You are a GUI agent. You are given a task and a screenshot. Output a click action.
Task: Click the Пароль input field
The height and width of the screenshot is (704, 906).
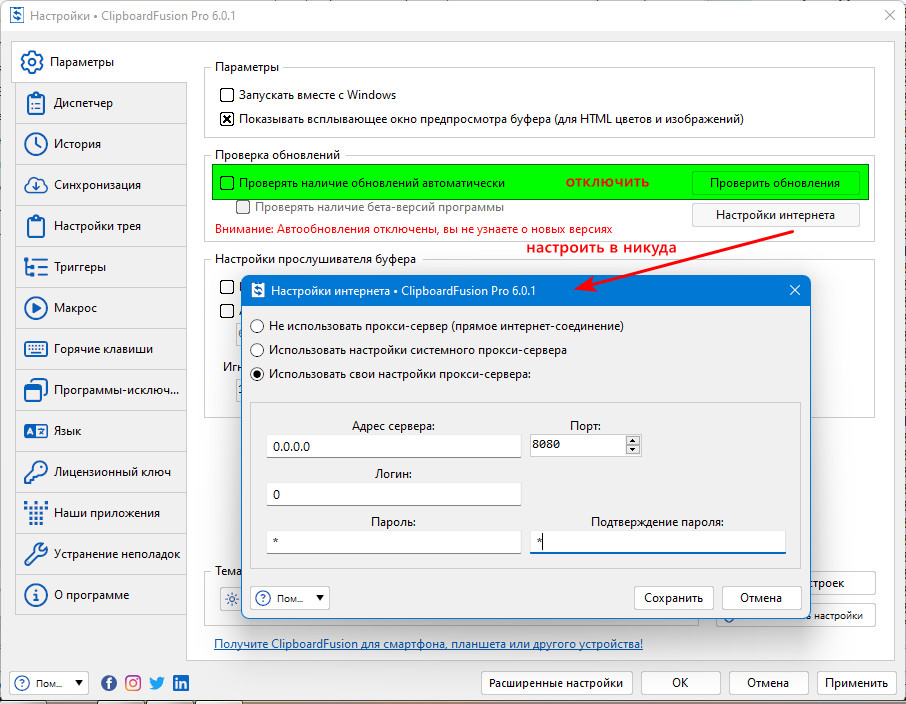393,542
